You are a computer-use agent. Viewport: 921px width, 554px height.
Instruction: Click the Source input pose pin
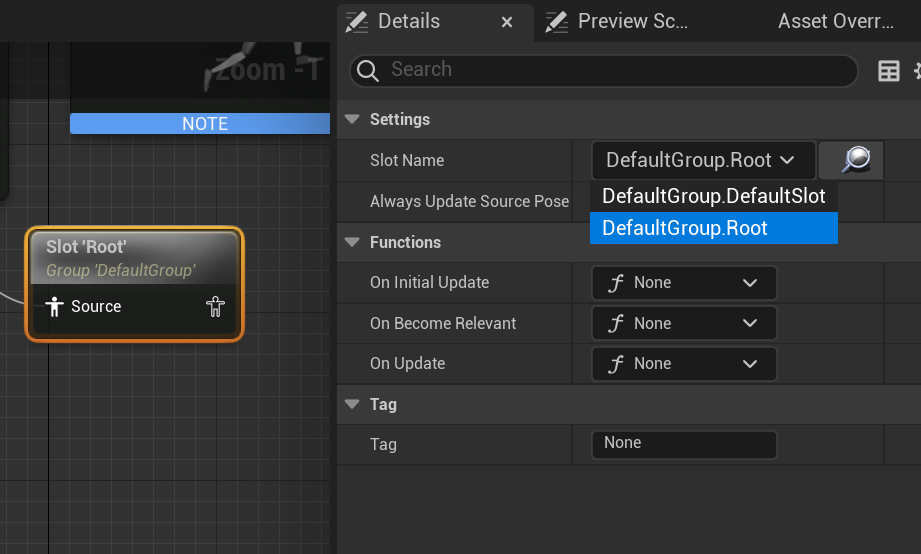pos(54,307)
